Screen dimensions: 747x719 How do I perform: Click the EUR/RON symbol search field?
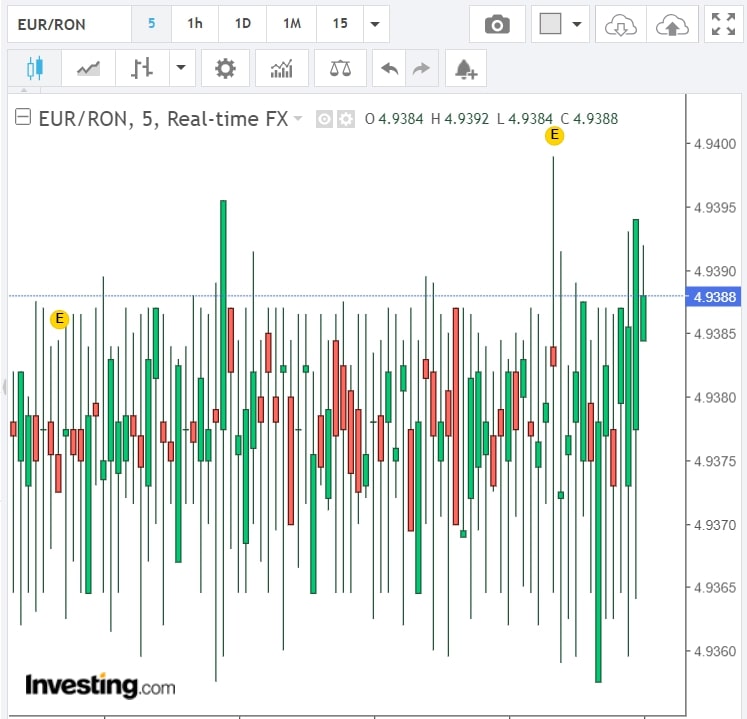[x=68, y=24]
